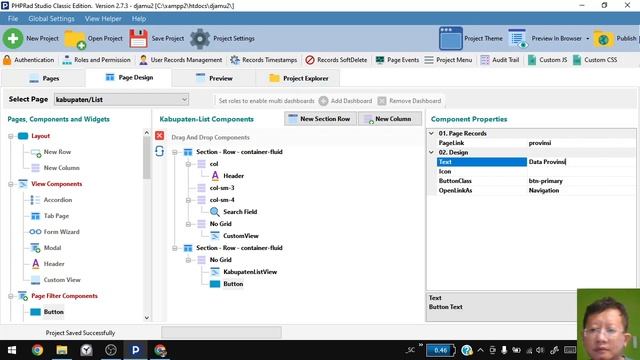
Task: Select KabupatenListView in component tree
Action: (250, 272)
